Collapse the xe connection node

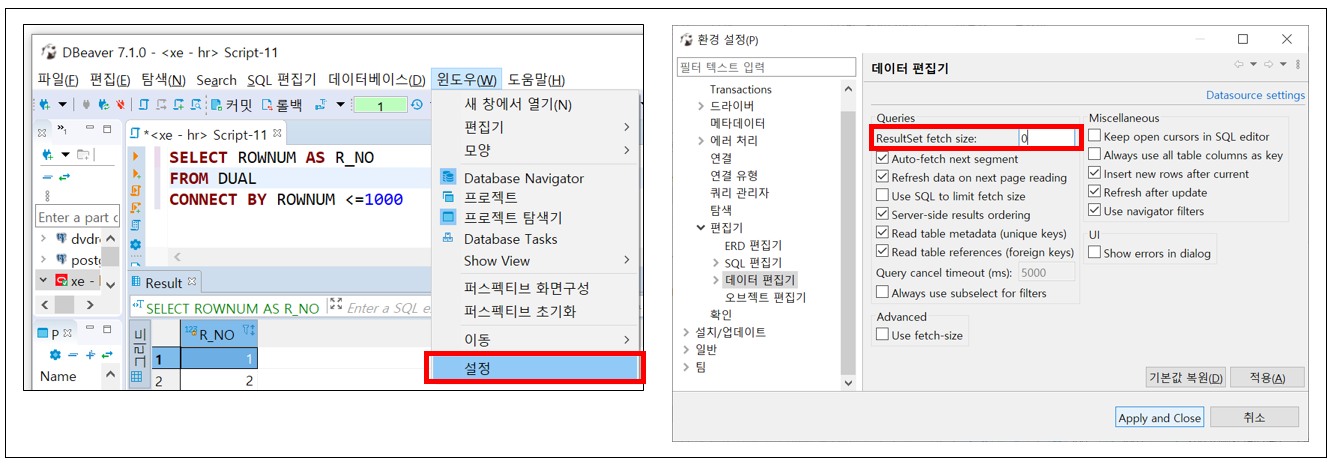[44, 281]
